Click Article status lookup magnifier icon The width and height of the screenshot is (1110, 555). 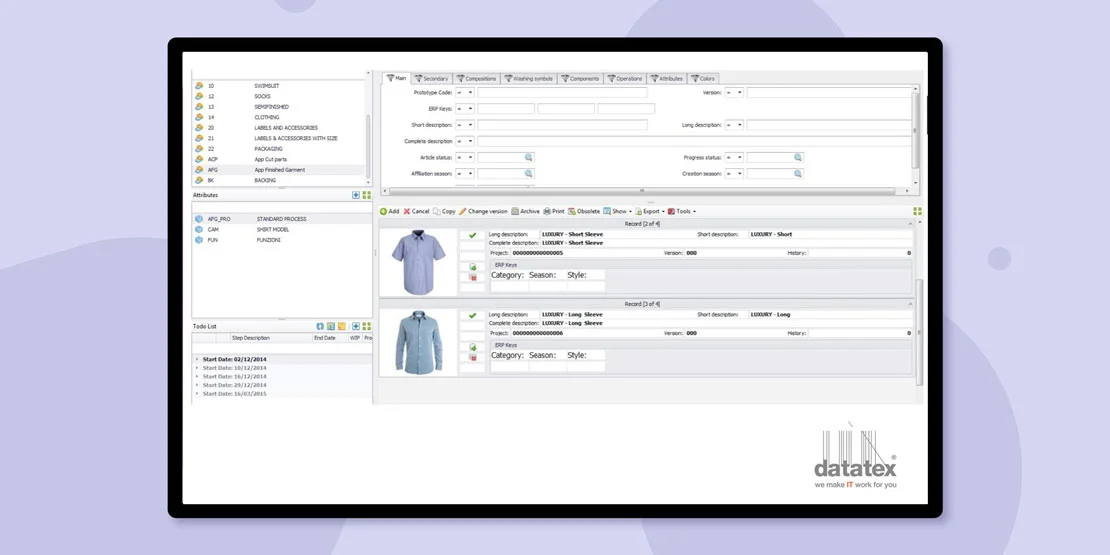pos(528,157)
